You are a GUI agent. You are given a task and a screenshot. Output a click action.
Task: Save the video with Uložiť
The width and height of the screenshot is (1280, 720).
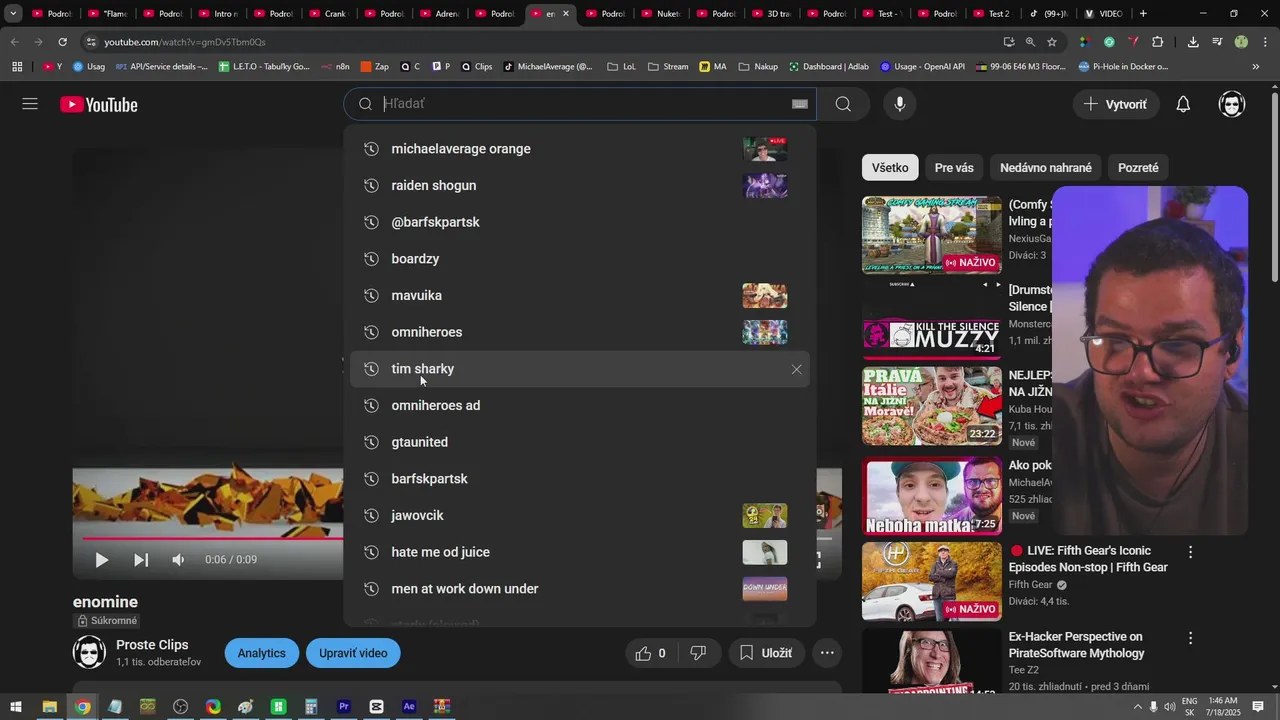[x=766, y=653]
